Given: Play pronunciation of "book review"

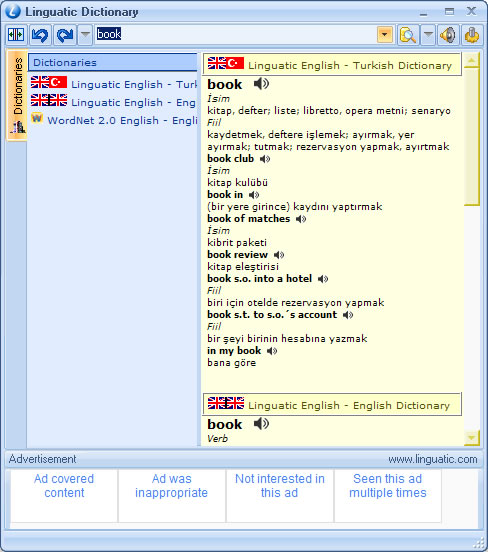Looking at the screenshot, I should 279,255.
